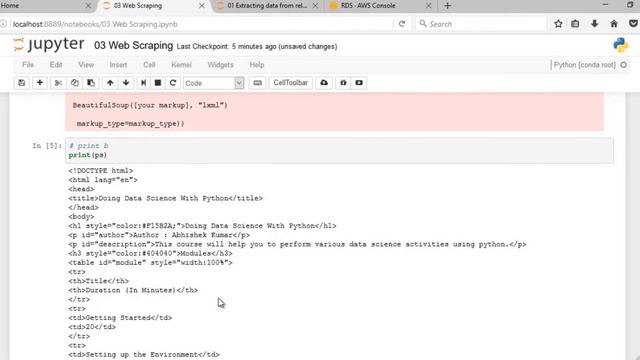
Task: Open the Widgets menu
Action: coord(220,65)
